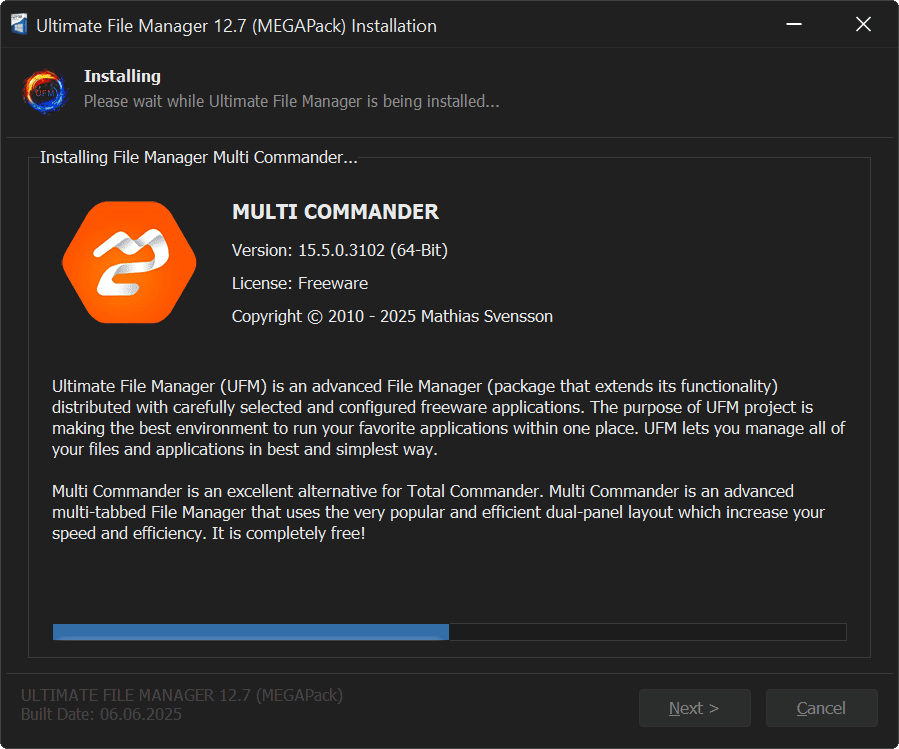
Task: Click the UFM flame logo in header
Action: point(45,90)
